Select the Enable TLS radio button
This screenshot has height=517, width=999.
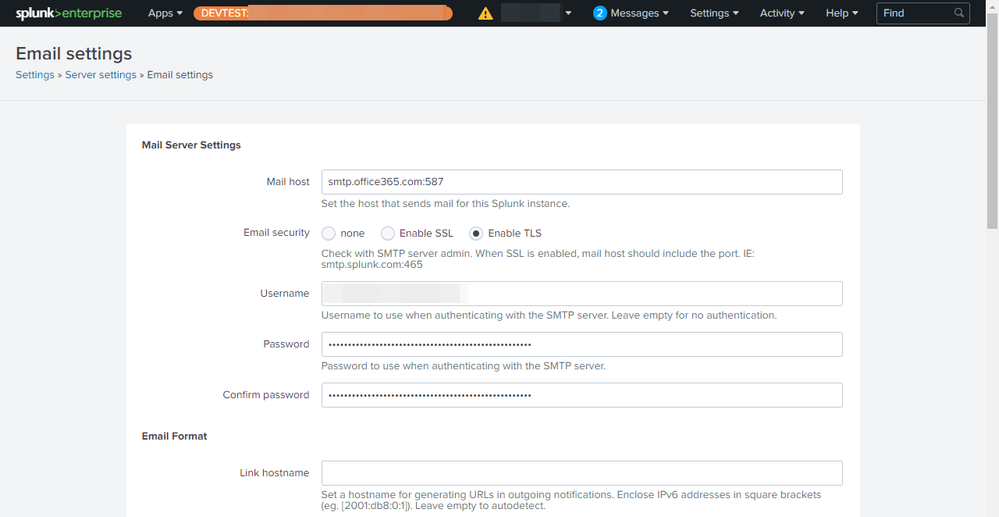(476, 233)
